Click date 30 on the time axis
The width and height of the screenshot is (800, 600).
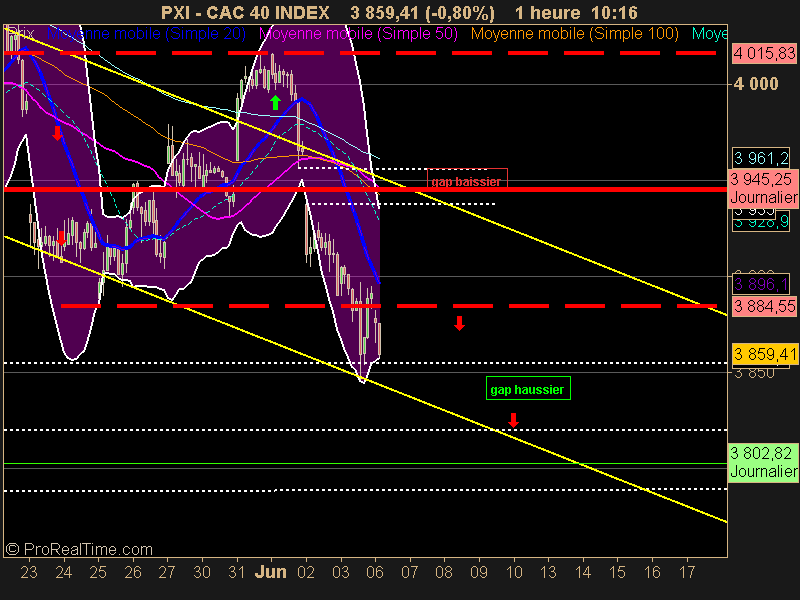[202, 572]
